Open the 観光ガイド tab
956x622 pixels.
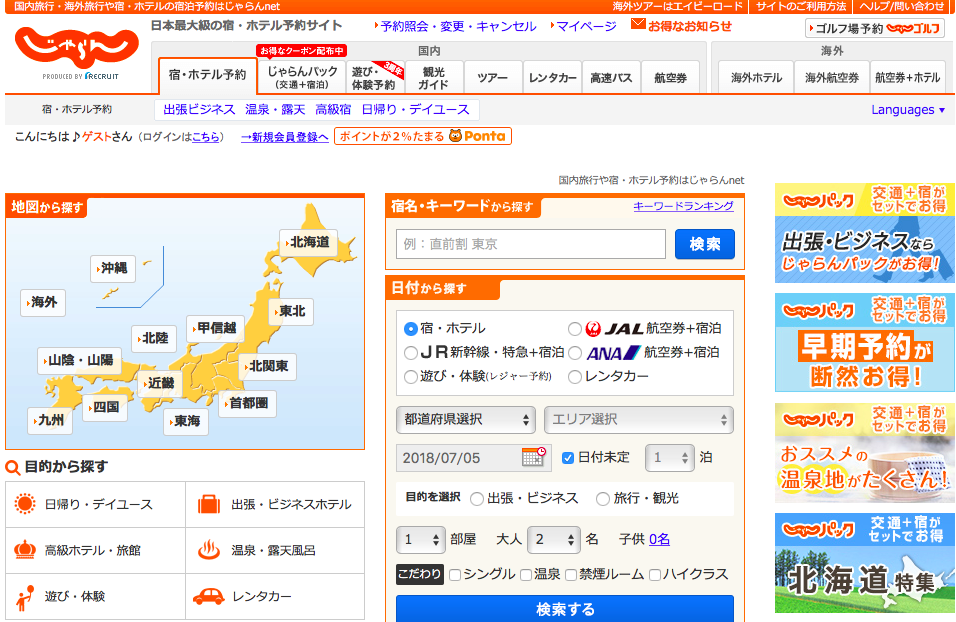click(433, 77)
